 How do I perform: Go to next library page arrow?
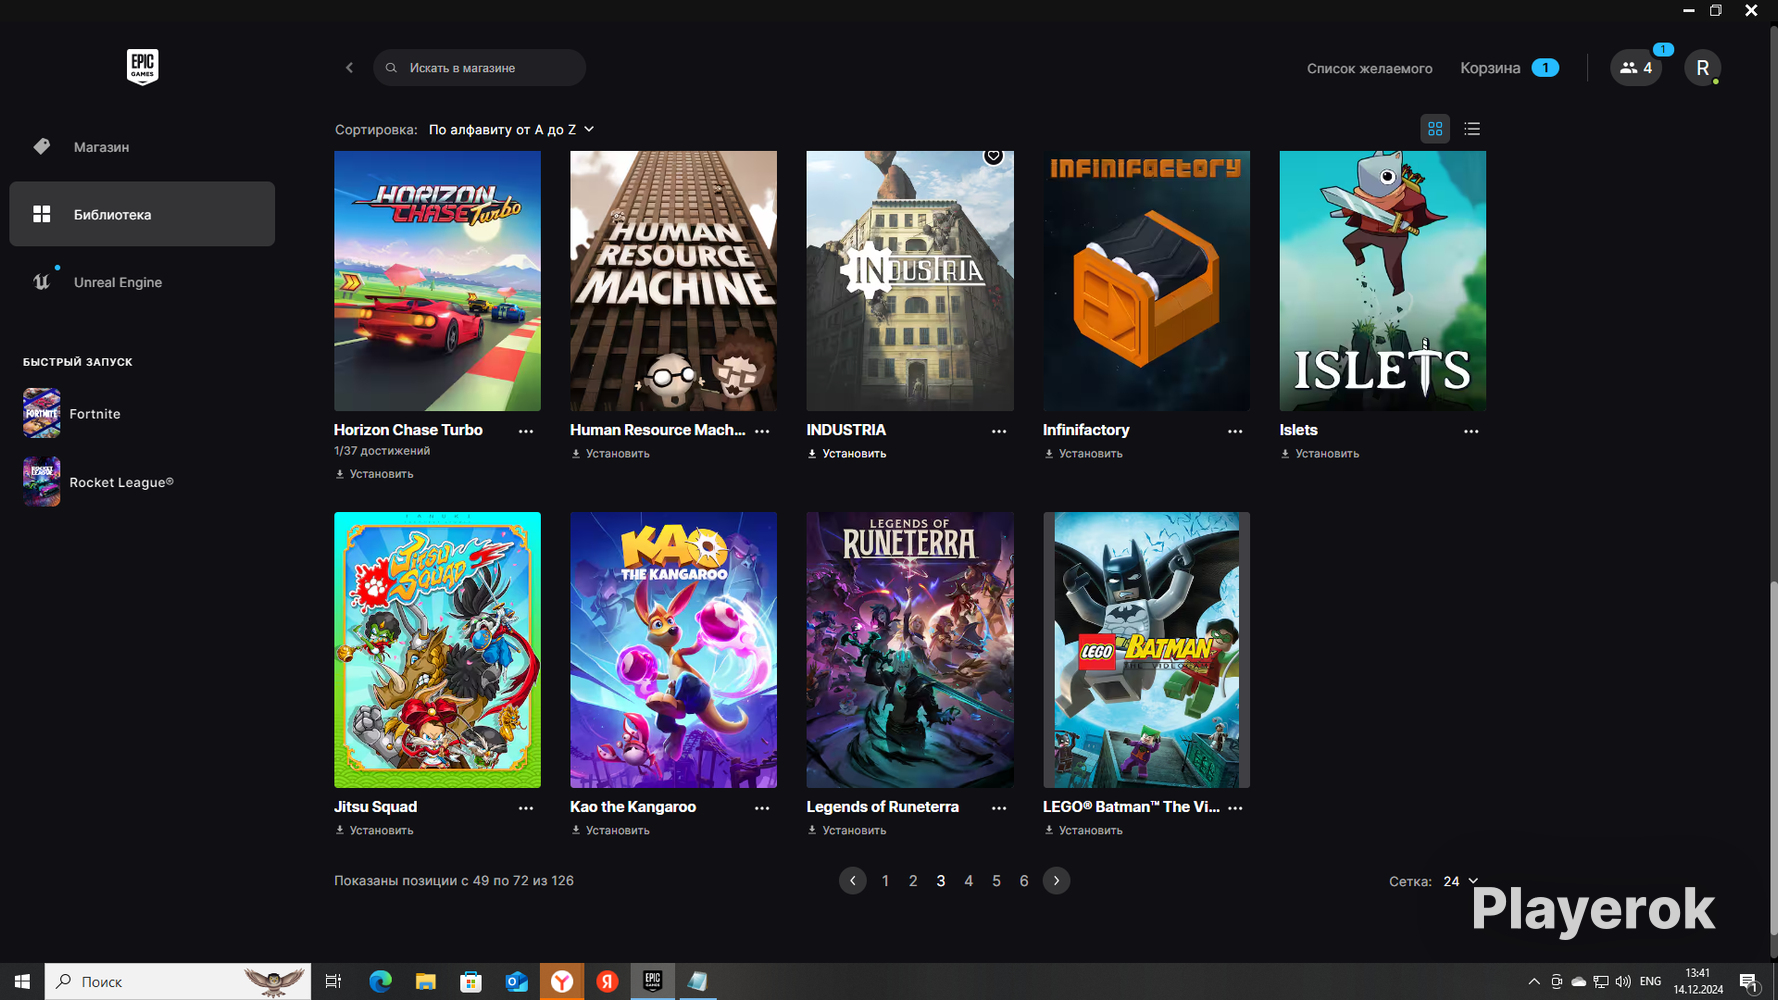1056,881
